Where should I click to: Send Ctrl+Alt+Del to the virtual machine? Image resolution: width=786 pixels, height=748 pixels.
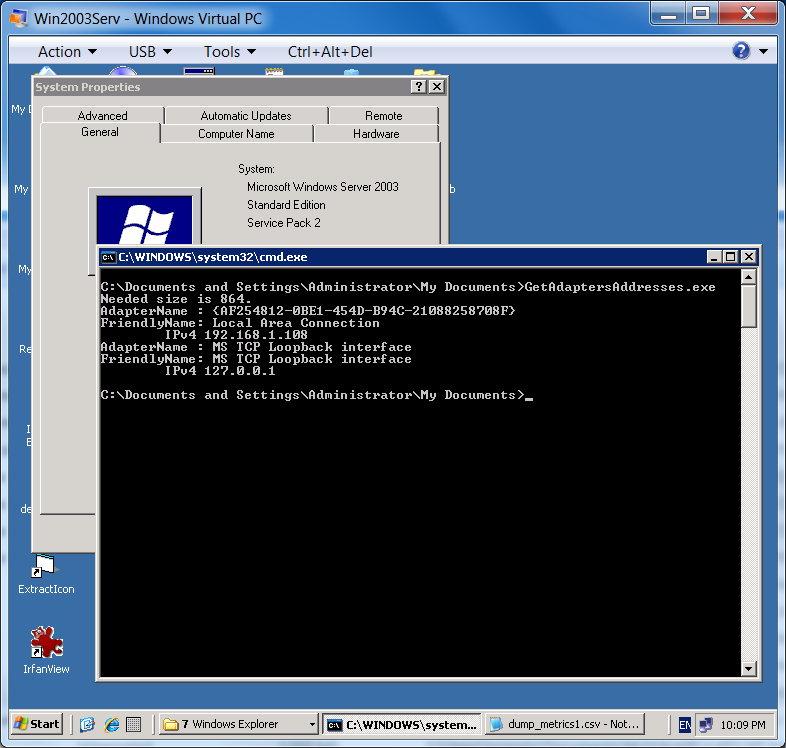click(330, 52)
